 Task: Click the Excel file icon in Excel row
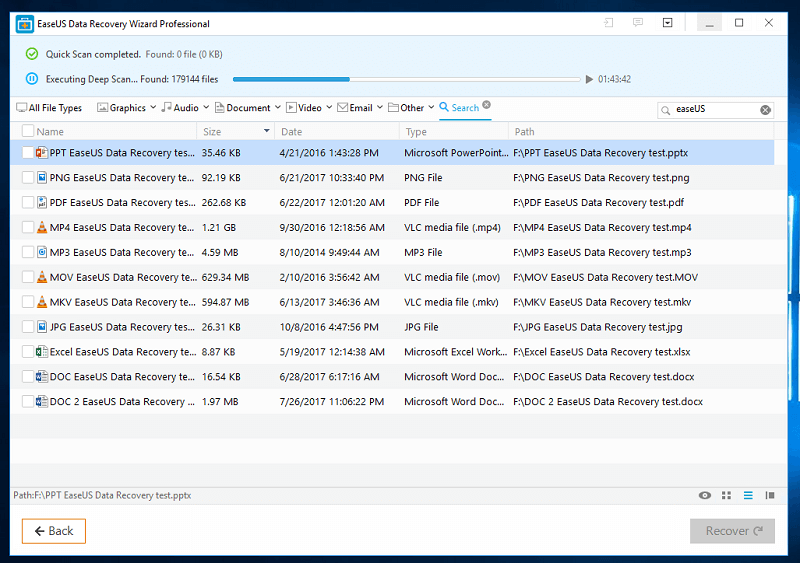[x=42, y=352]
